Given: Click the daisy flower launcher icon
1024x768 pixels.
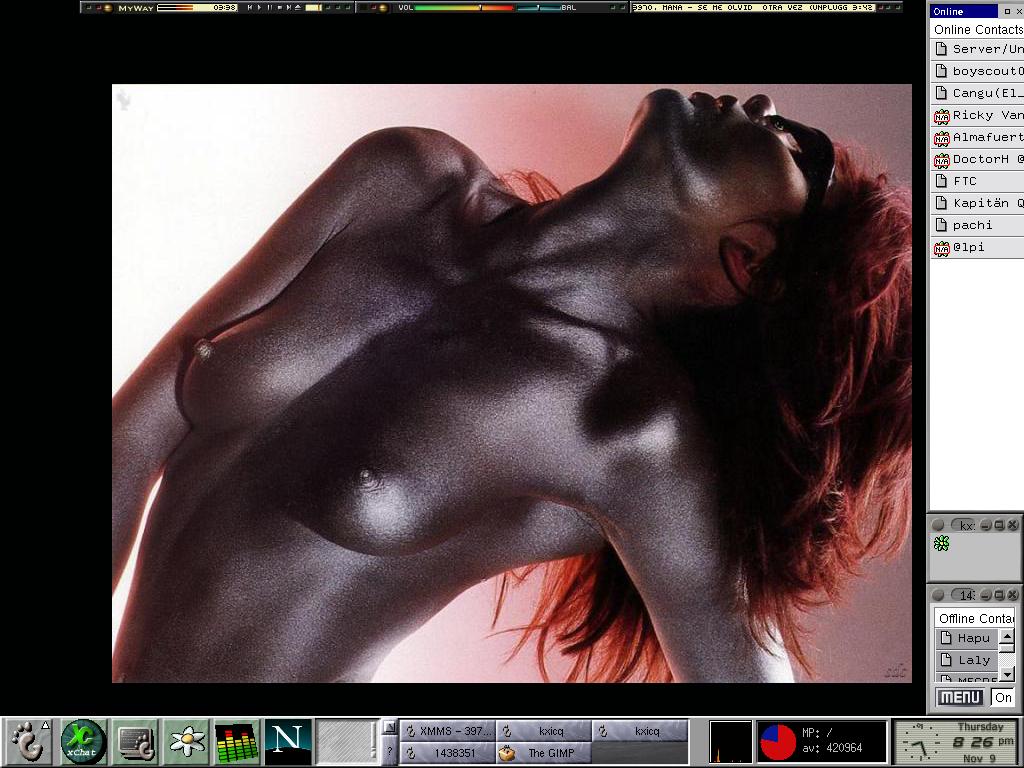Looking at the screenshot, I should [x=187, y=741].
